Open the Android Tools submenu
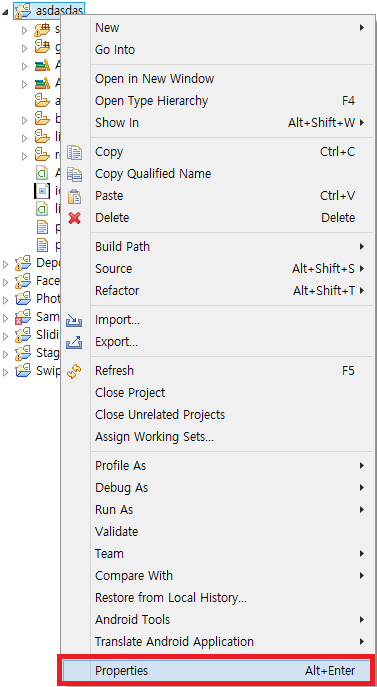Screen dimensions: 377x687 pyautogui.click(x=228, y=620)
